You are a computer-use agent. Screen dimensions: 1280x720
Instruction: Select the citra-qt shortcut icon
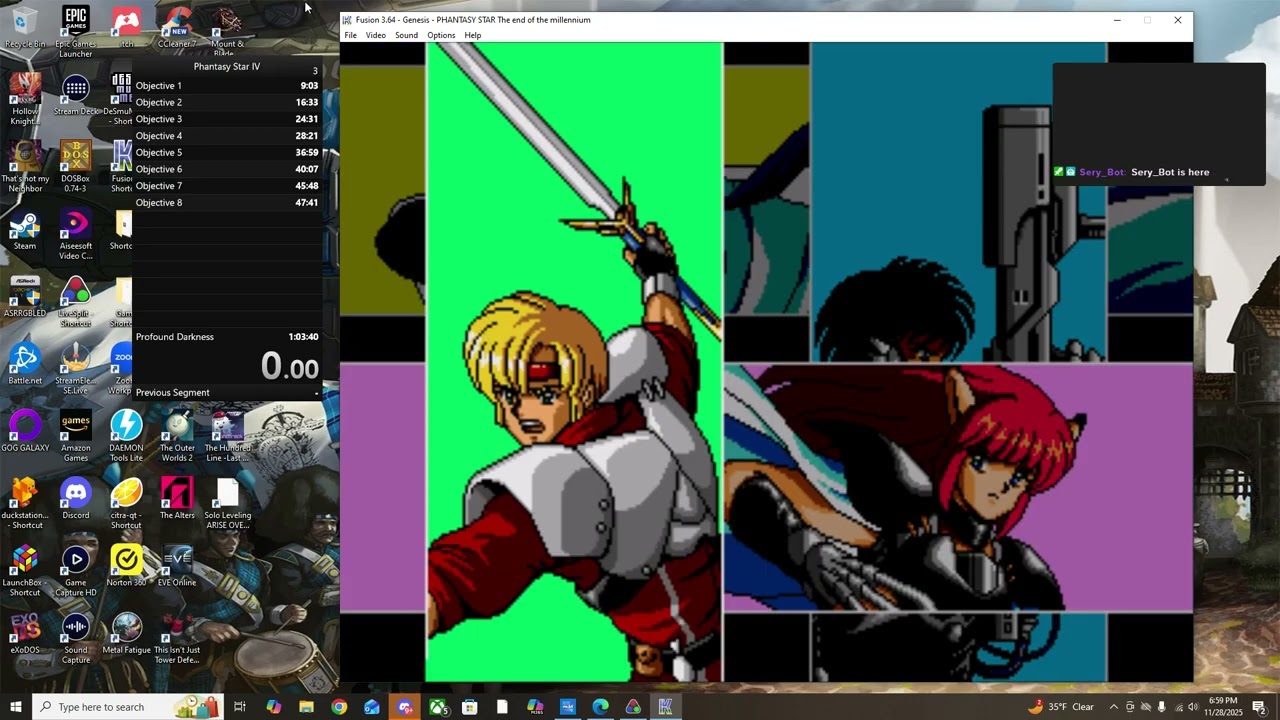tap(126, 504)
